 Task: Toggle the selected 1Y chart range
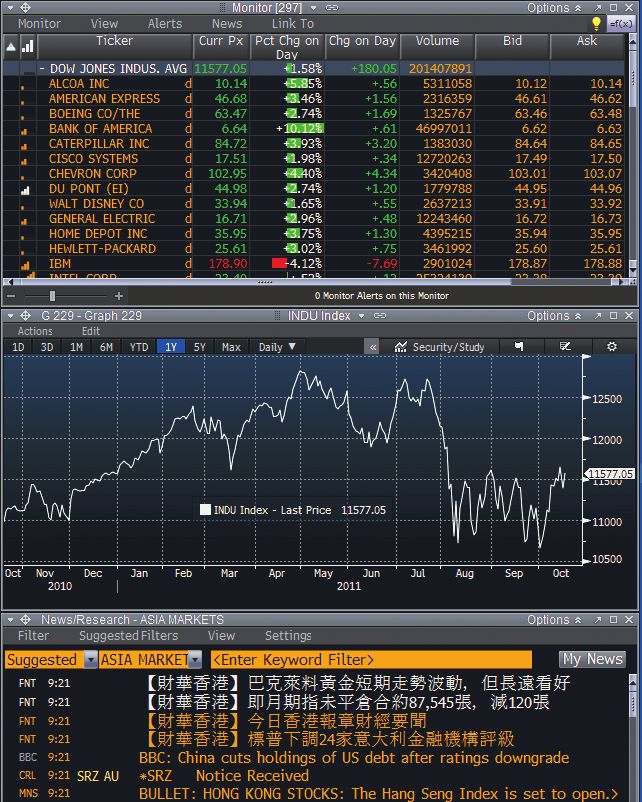pos(171,347)
